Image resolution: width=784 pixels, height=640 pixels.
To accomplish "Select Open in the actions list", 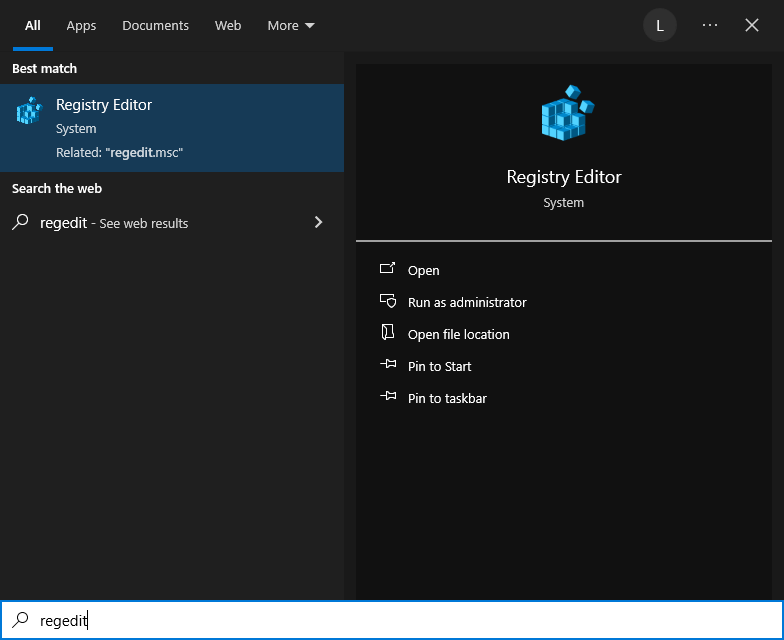I will point(424,270).
